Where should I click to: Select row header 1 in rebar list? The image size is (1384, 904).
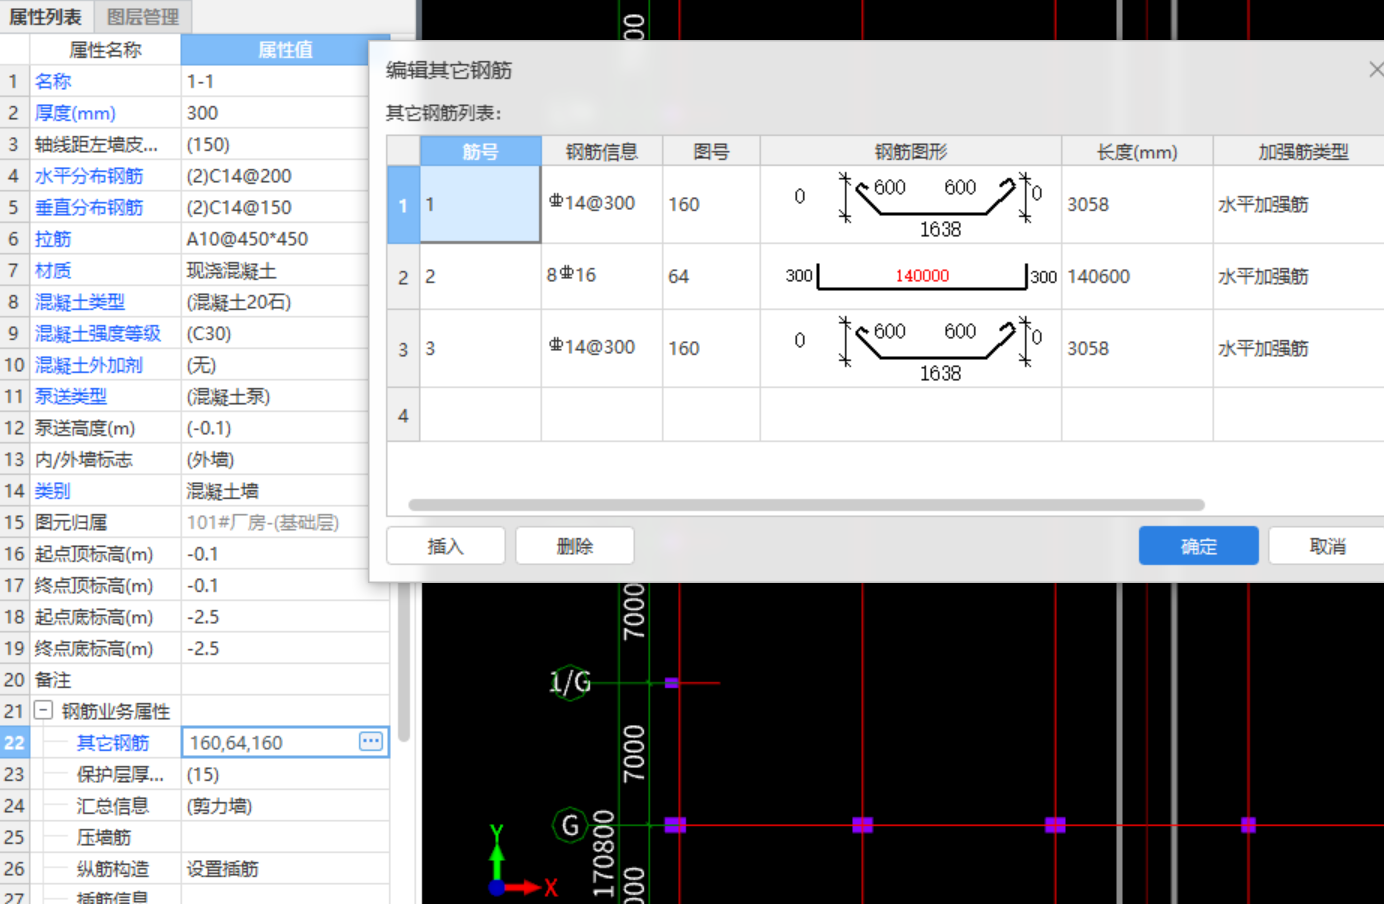[x=403, y=204]
